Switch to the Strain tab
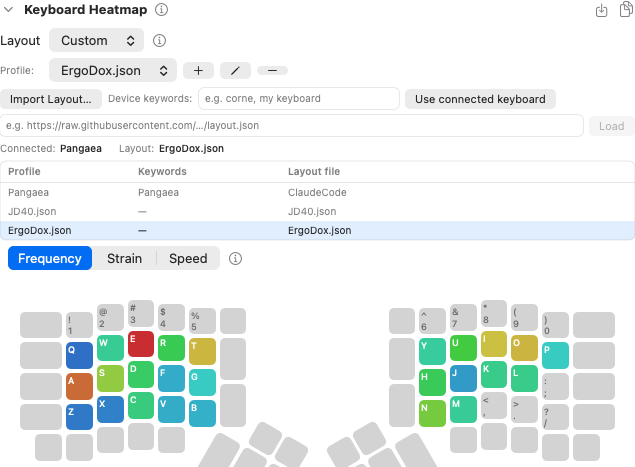635x467 pixels. (x=124, y=258)
